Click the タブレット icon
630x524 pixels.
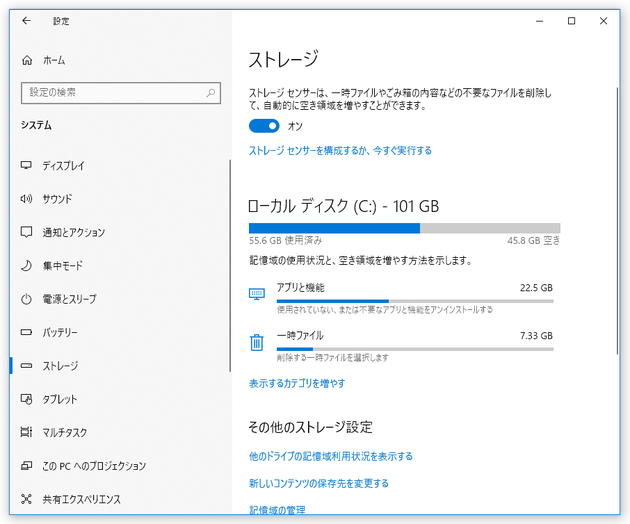(26, 399)
